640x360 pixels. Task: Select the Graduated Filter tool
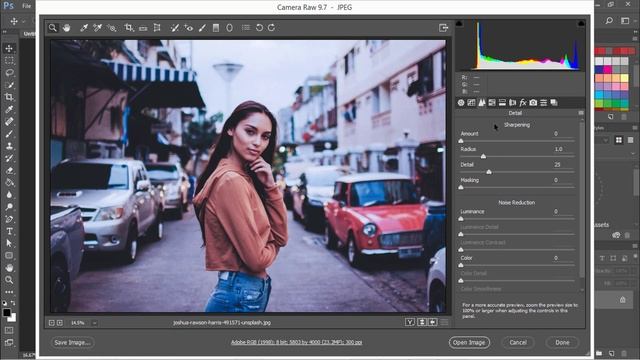click(x=216, y=28)
